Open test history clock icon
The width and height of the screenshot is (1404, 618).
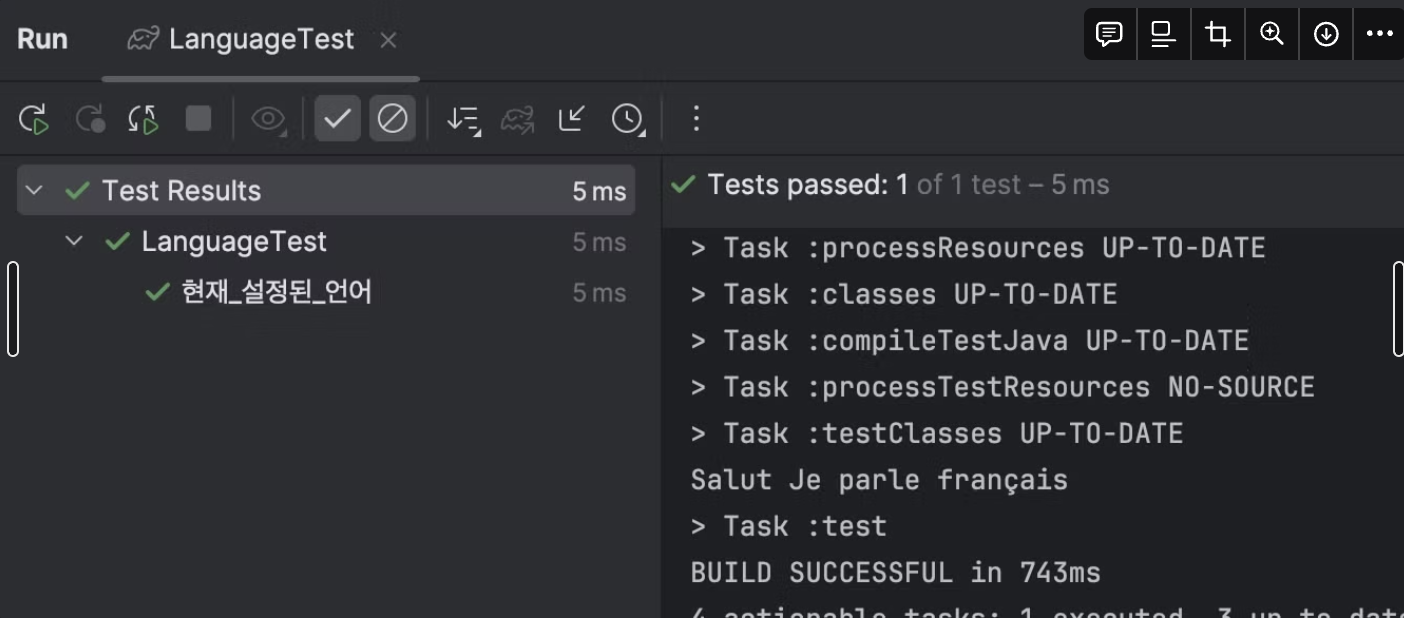627,120
